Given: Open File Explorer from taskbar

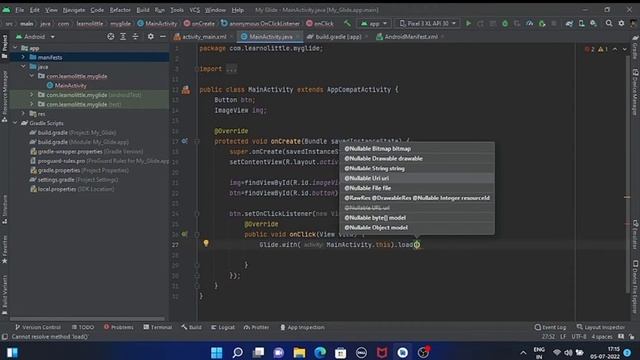Looking at the screenshot, I should coord(299,352).
